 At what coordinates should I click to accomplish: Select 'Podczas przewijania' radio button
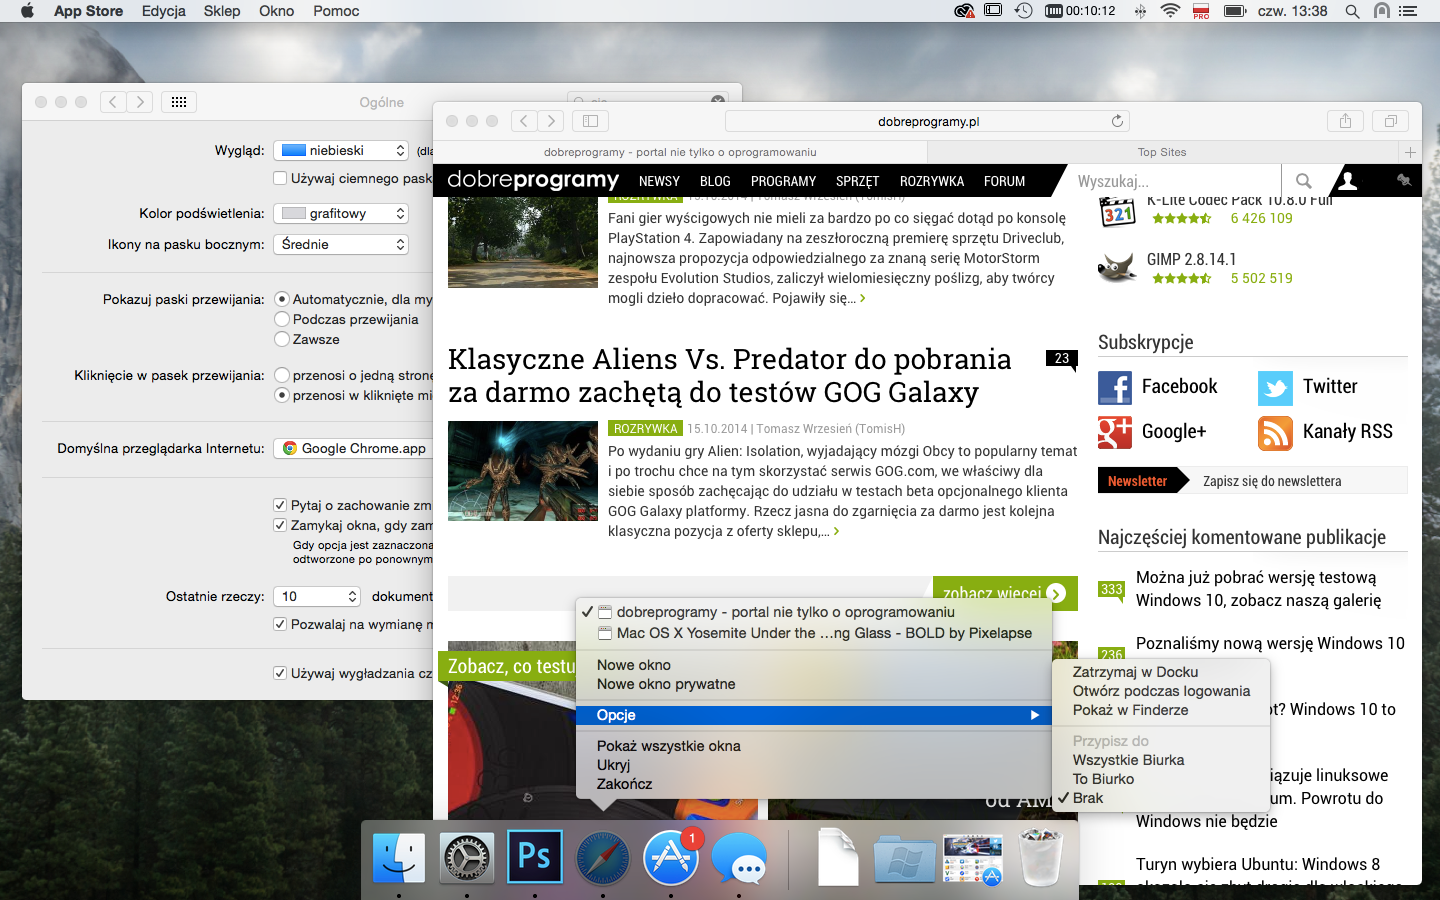pos(282,319)
